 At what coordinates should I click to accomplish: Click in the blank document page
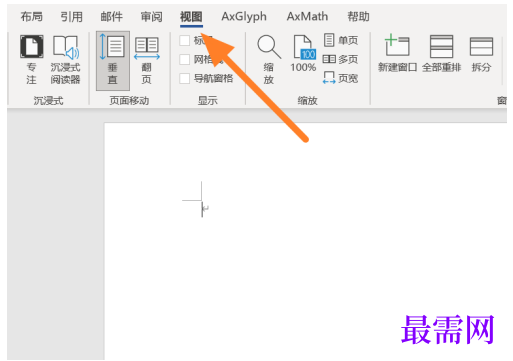[x=305, y=241]
